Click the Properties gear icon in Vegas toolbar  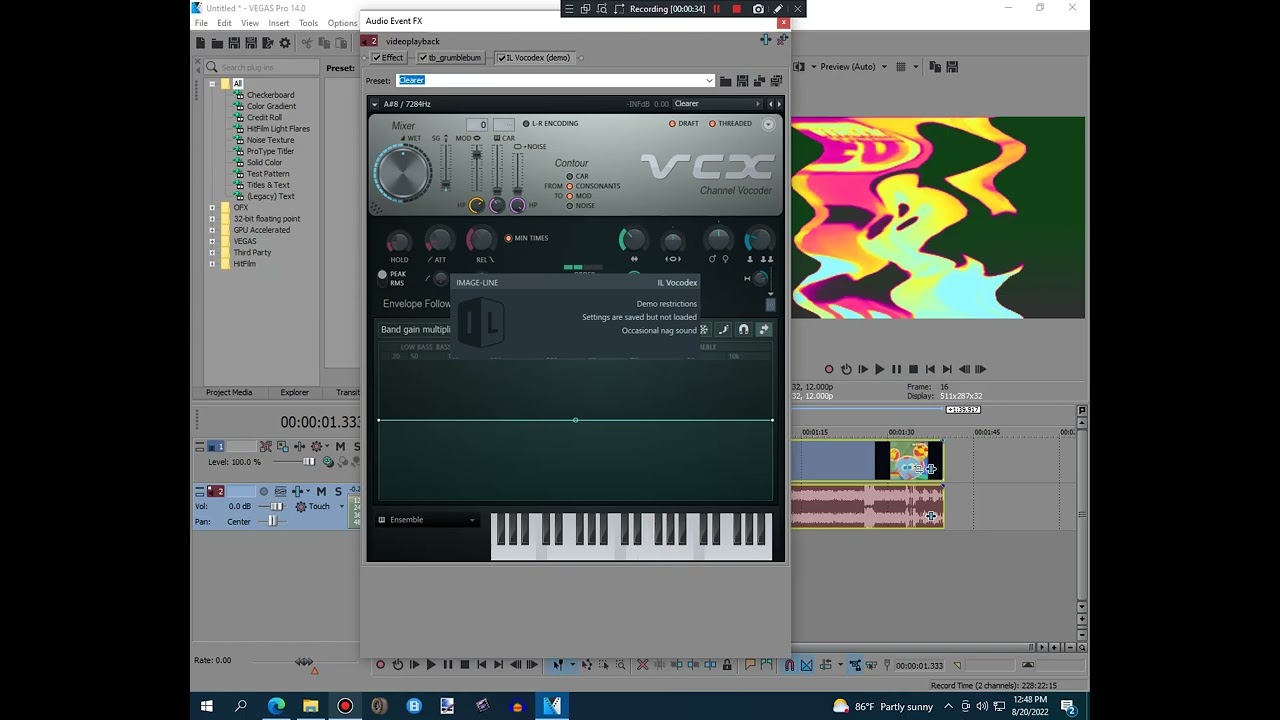285,43
